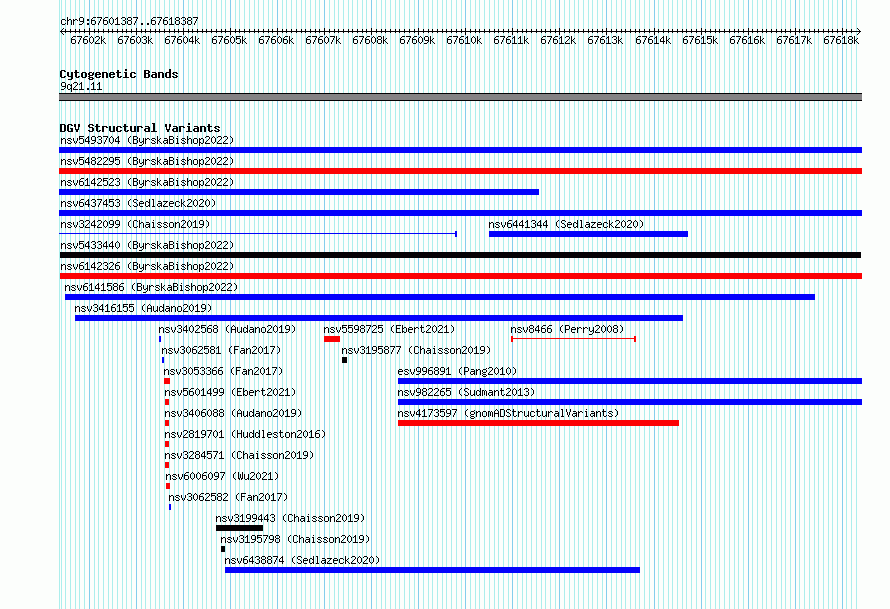Select the red bar under nsv4173597
The image size is (890, 609).
[x=538, y=423]
